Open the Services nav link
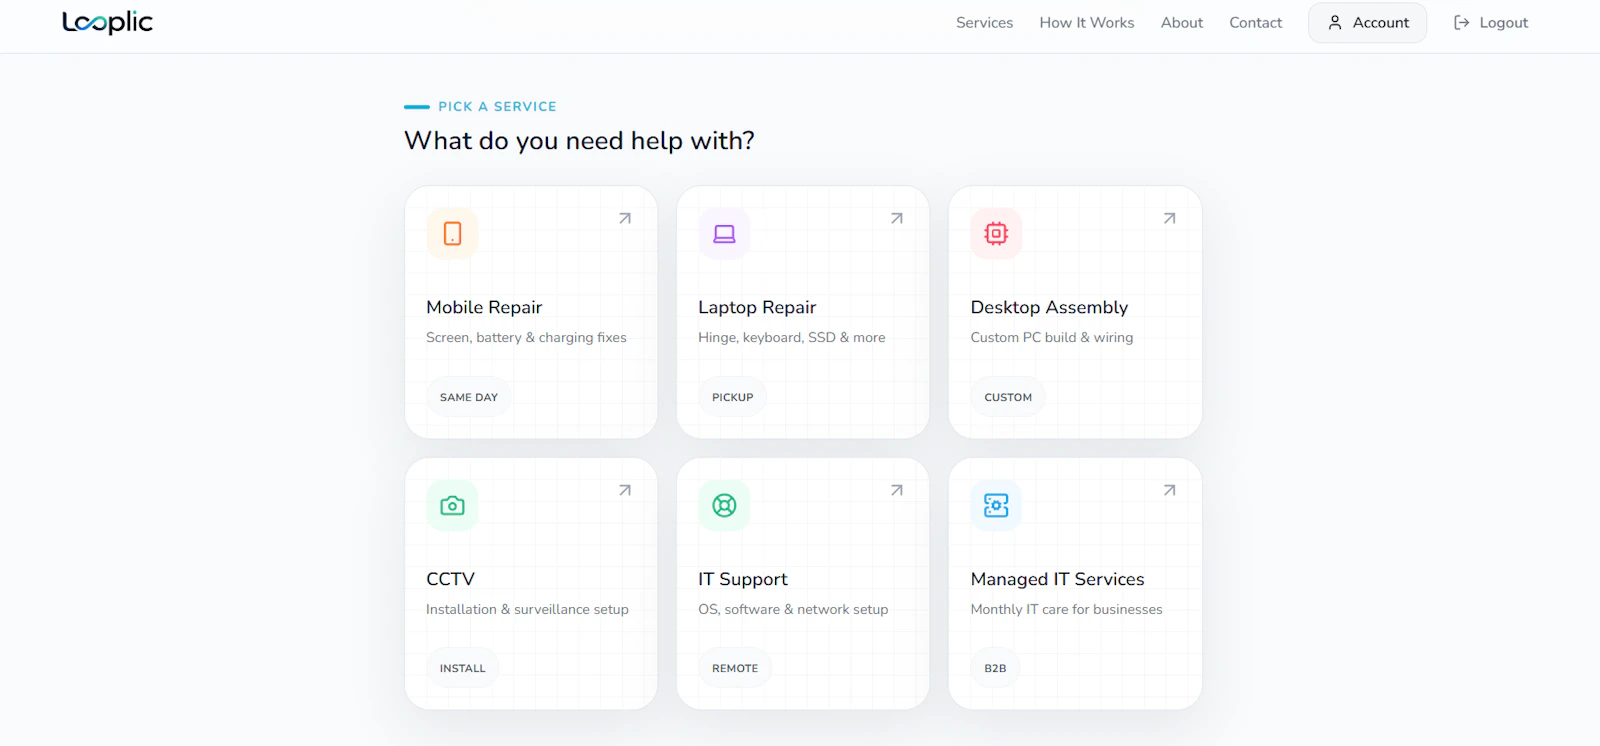This screenshot has width=1600, height=746. point(984,22)
